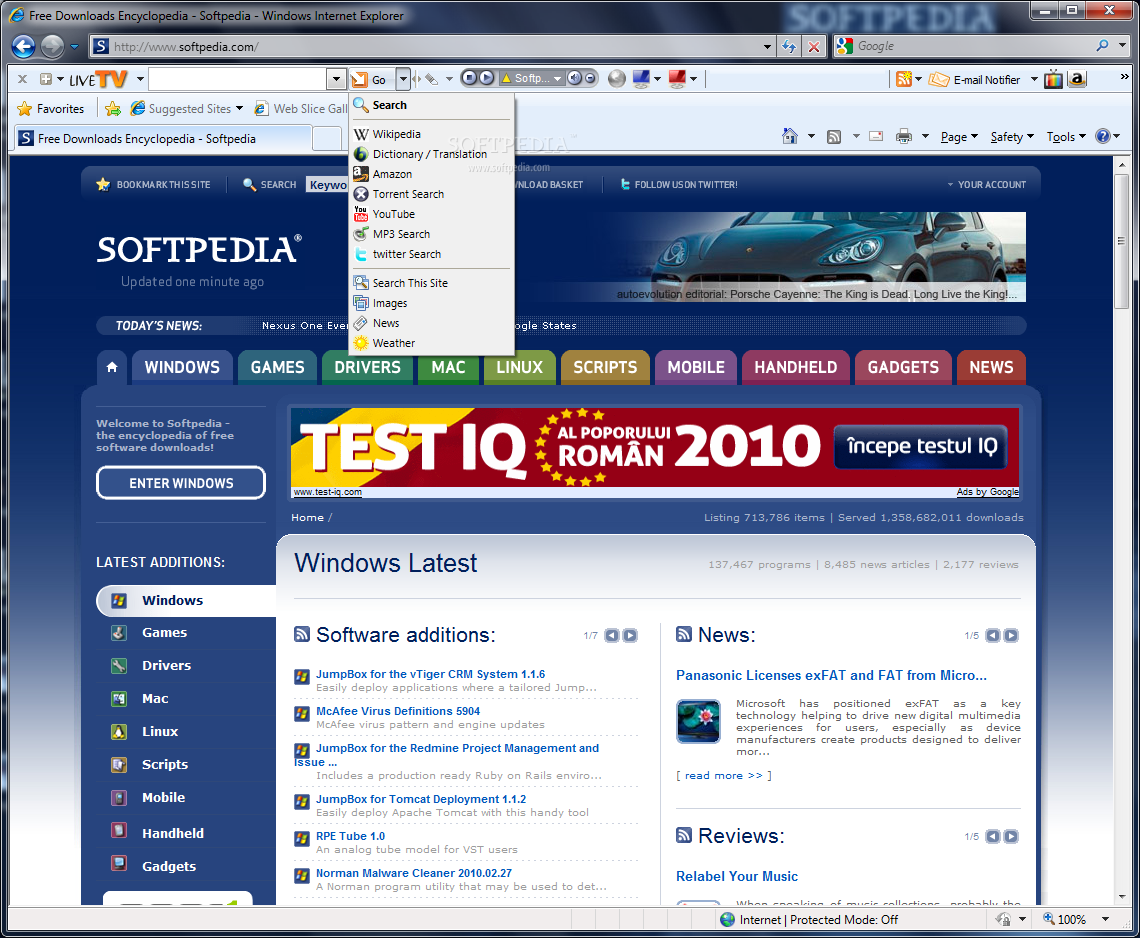Click the orange Go search button
This screenshot has width=1140, height=938.
[371, 79]
